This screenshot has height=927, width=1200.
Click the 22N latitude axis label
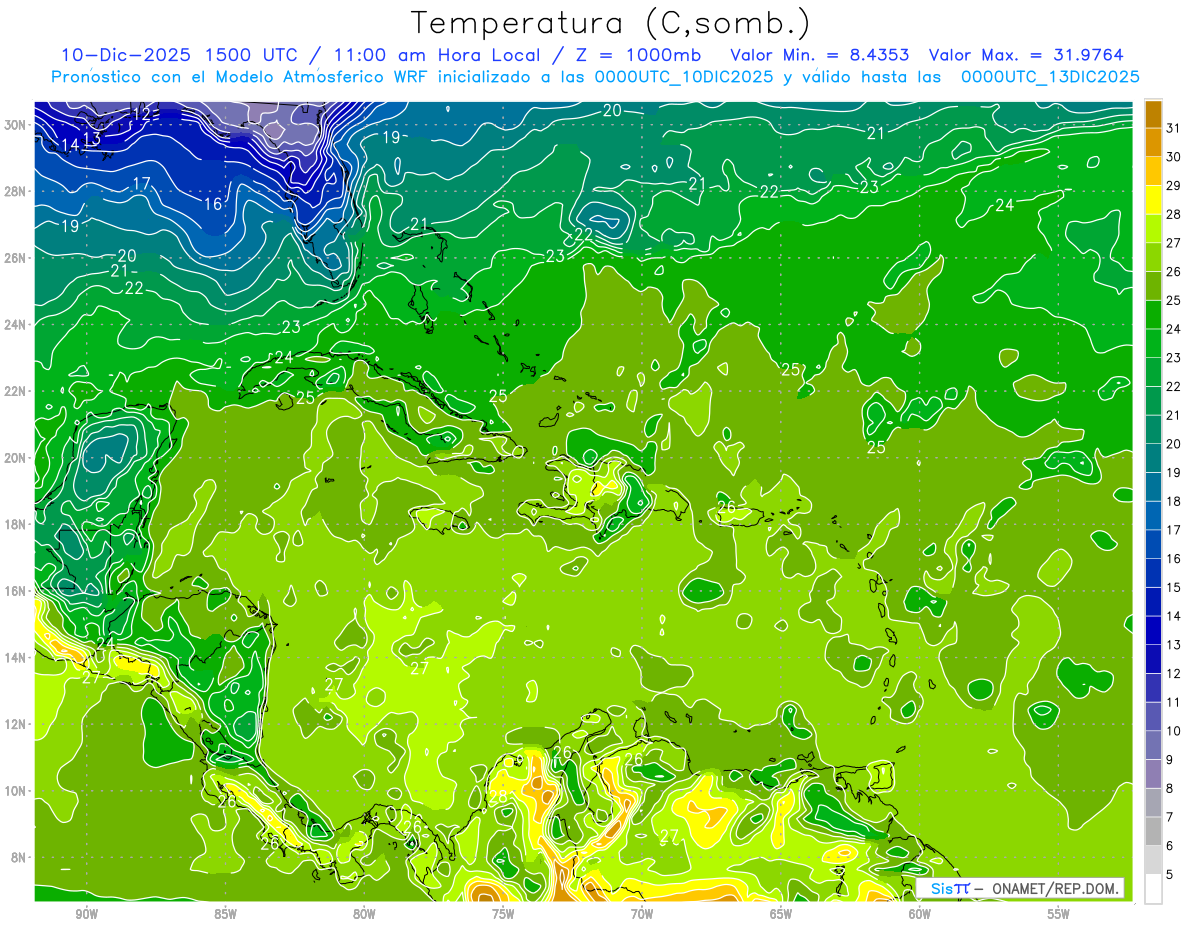pyautogui.click(x=17, y=390)
